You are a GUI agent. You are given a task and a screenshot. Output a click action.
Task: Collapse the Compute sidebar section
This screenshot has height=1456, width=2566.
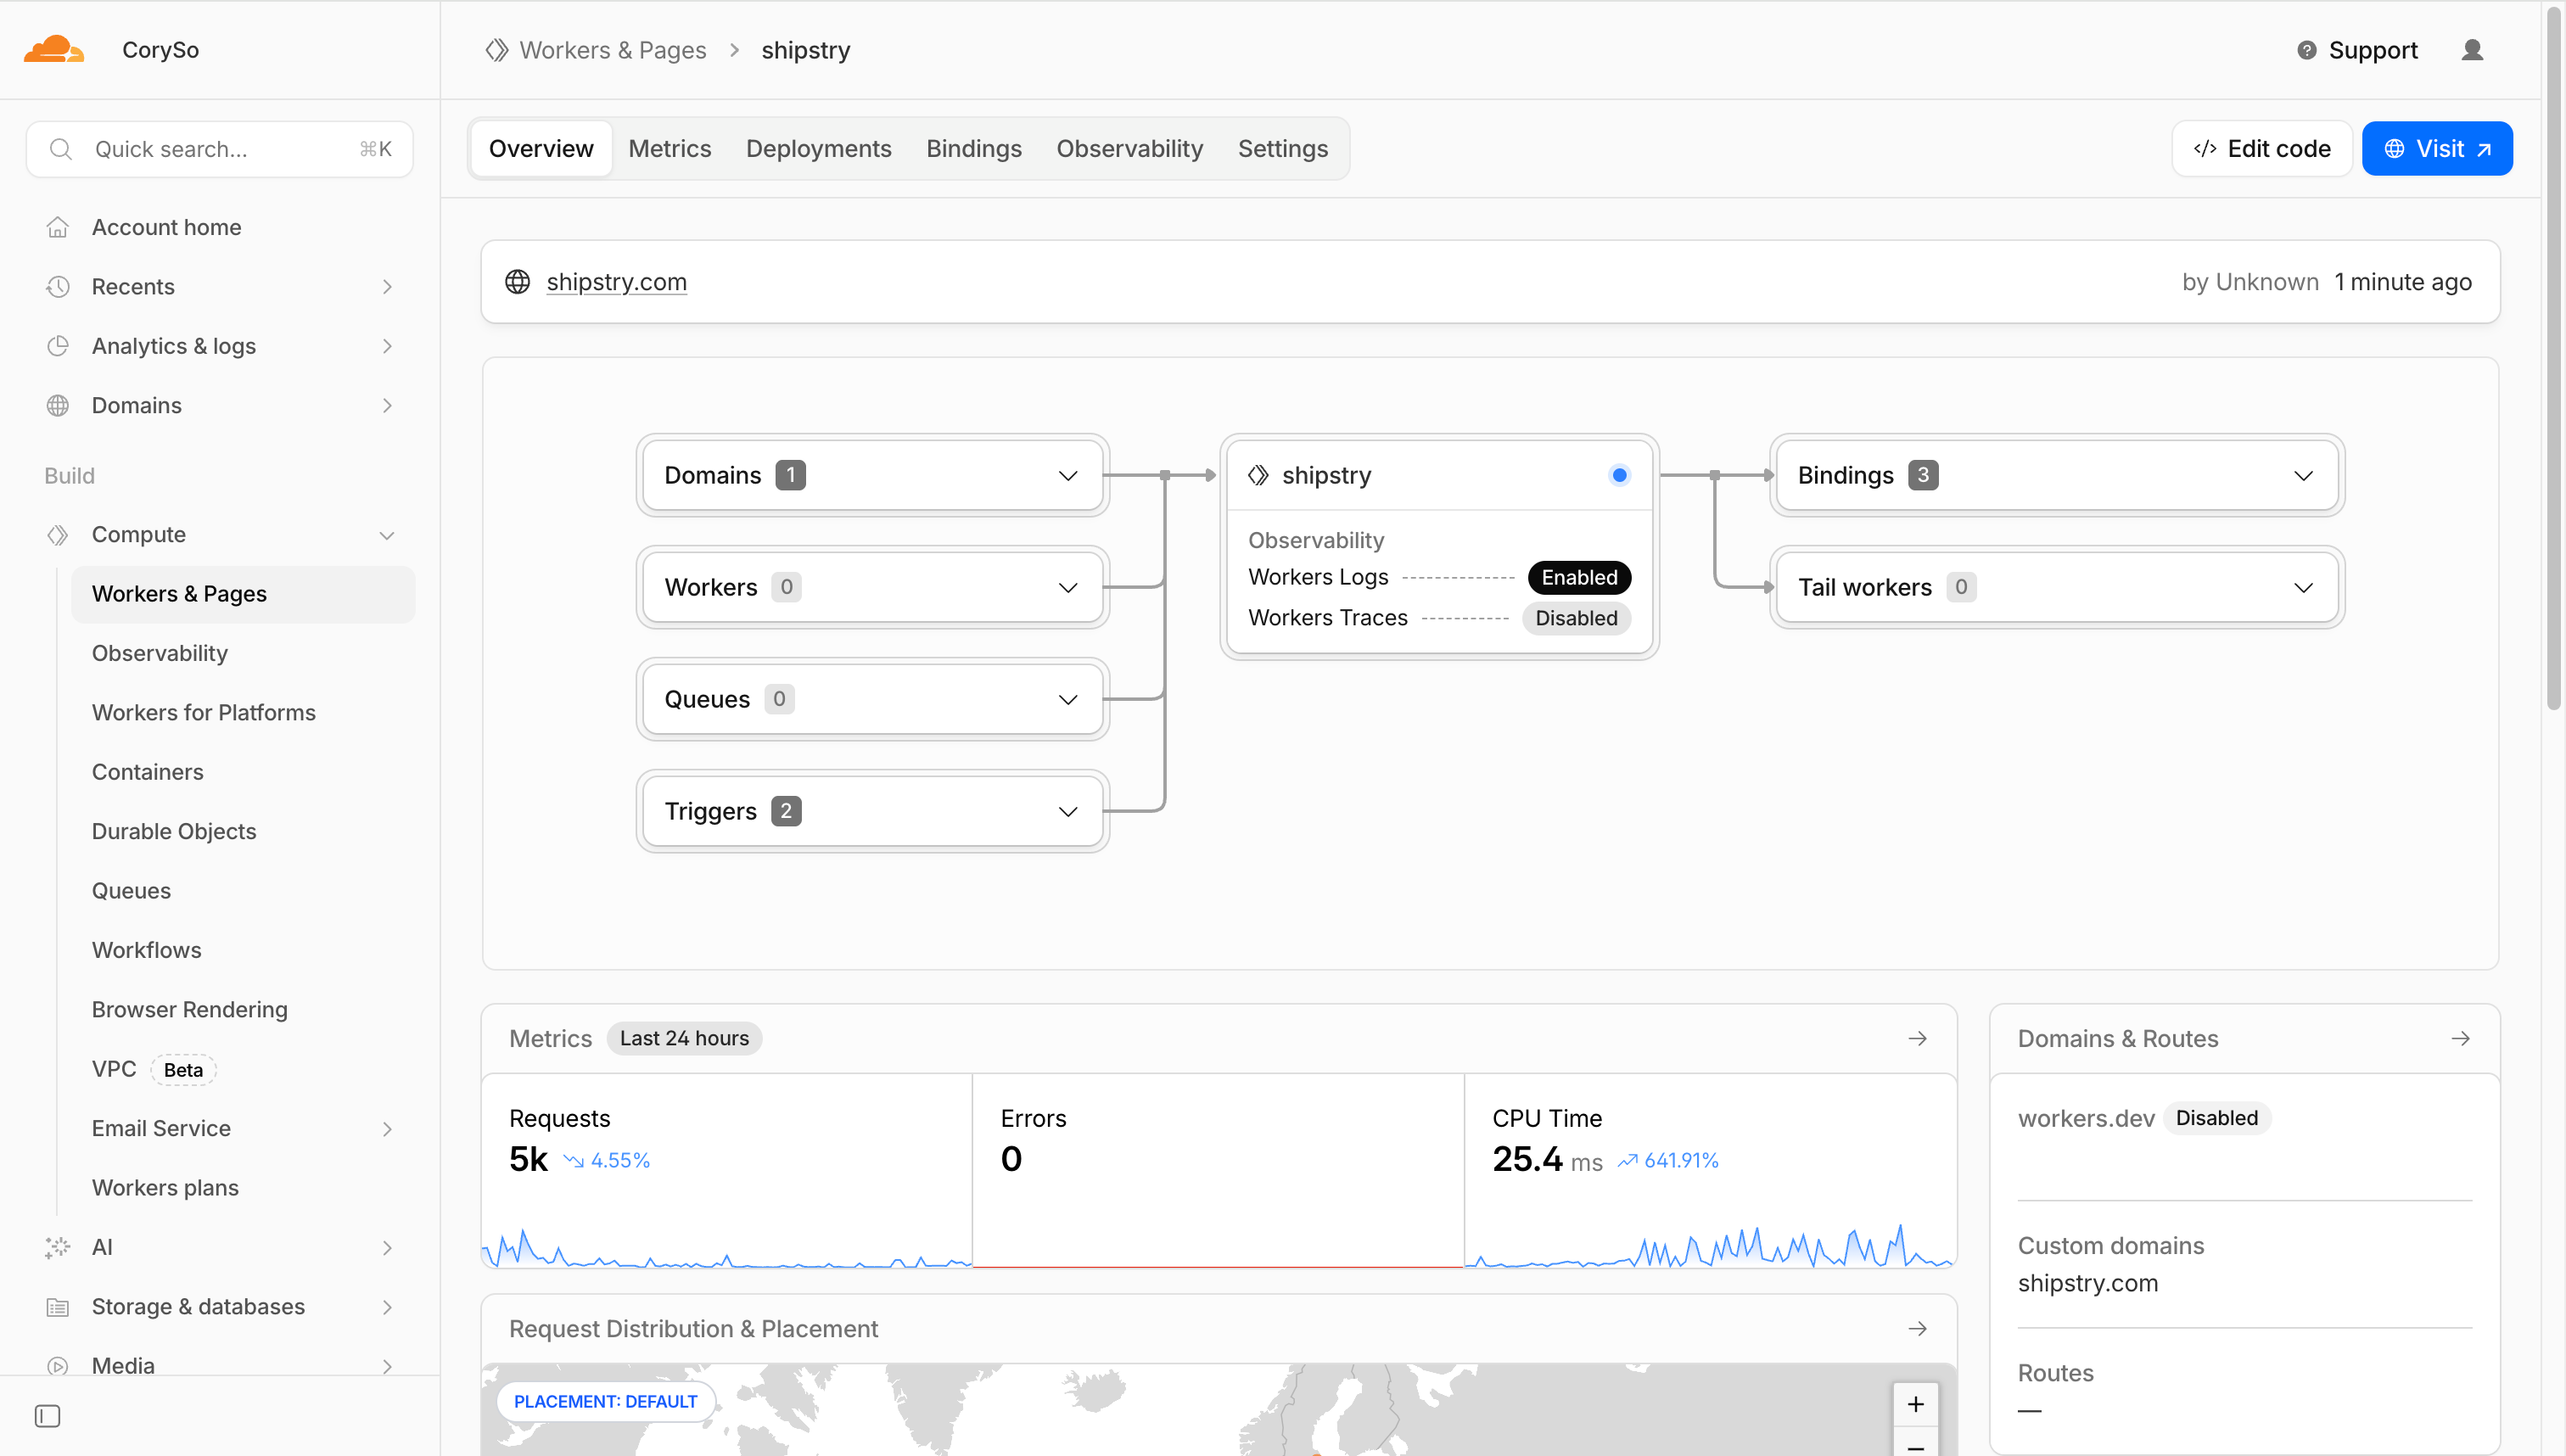coord(386,535)
